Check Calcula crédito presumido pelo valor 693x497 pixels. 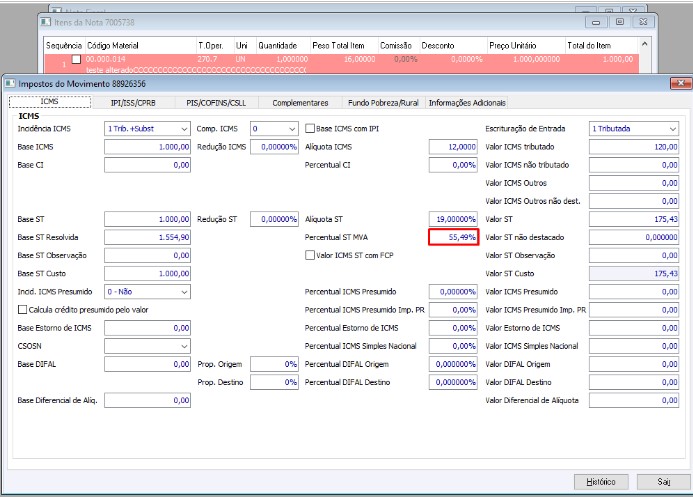coord(22,310)
